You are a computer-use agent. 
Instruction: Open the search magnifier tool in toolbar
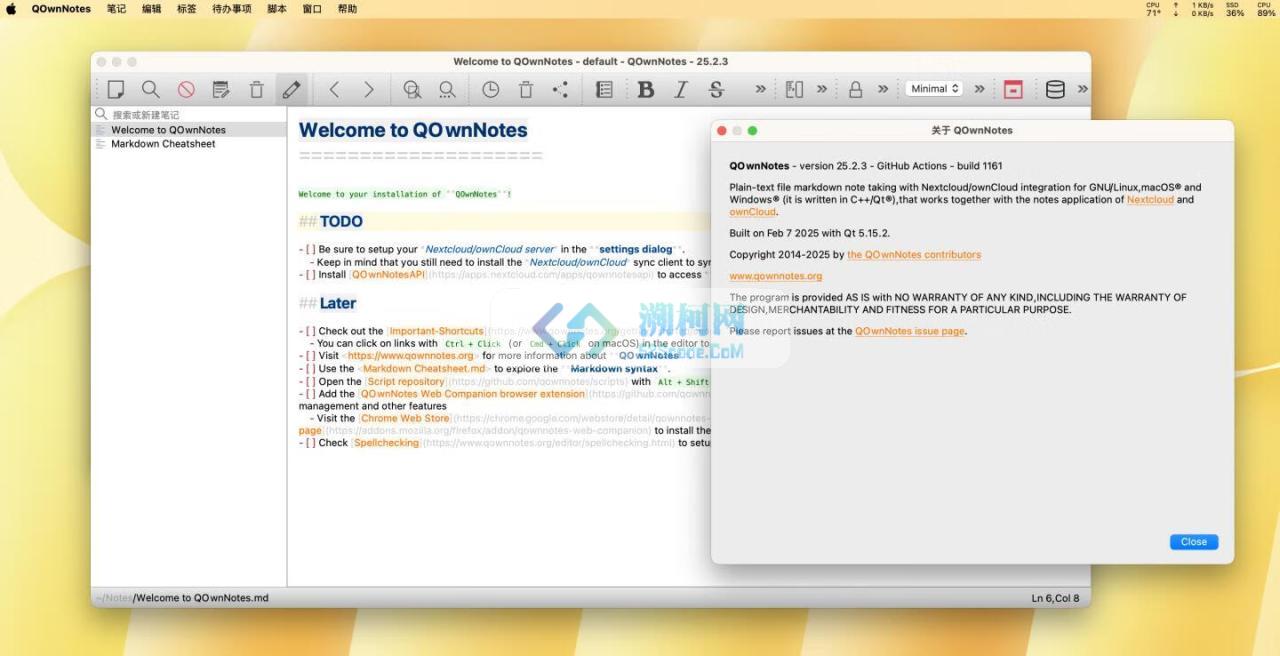click(x=150, y=89)
